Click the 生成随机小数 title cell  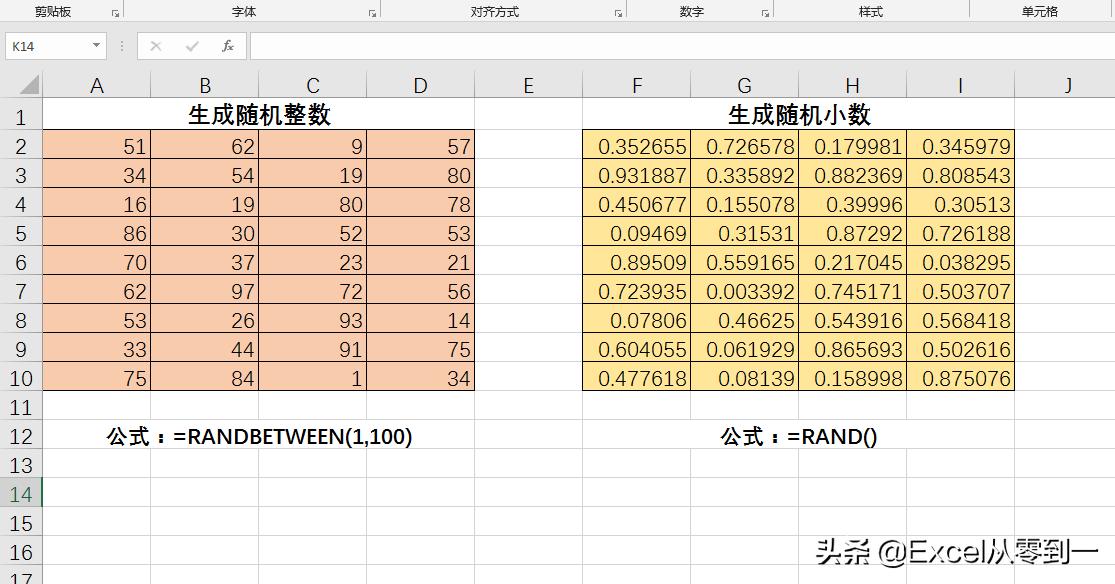coord(797,115)
